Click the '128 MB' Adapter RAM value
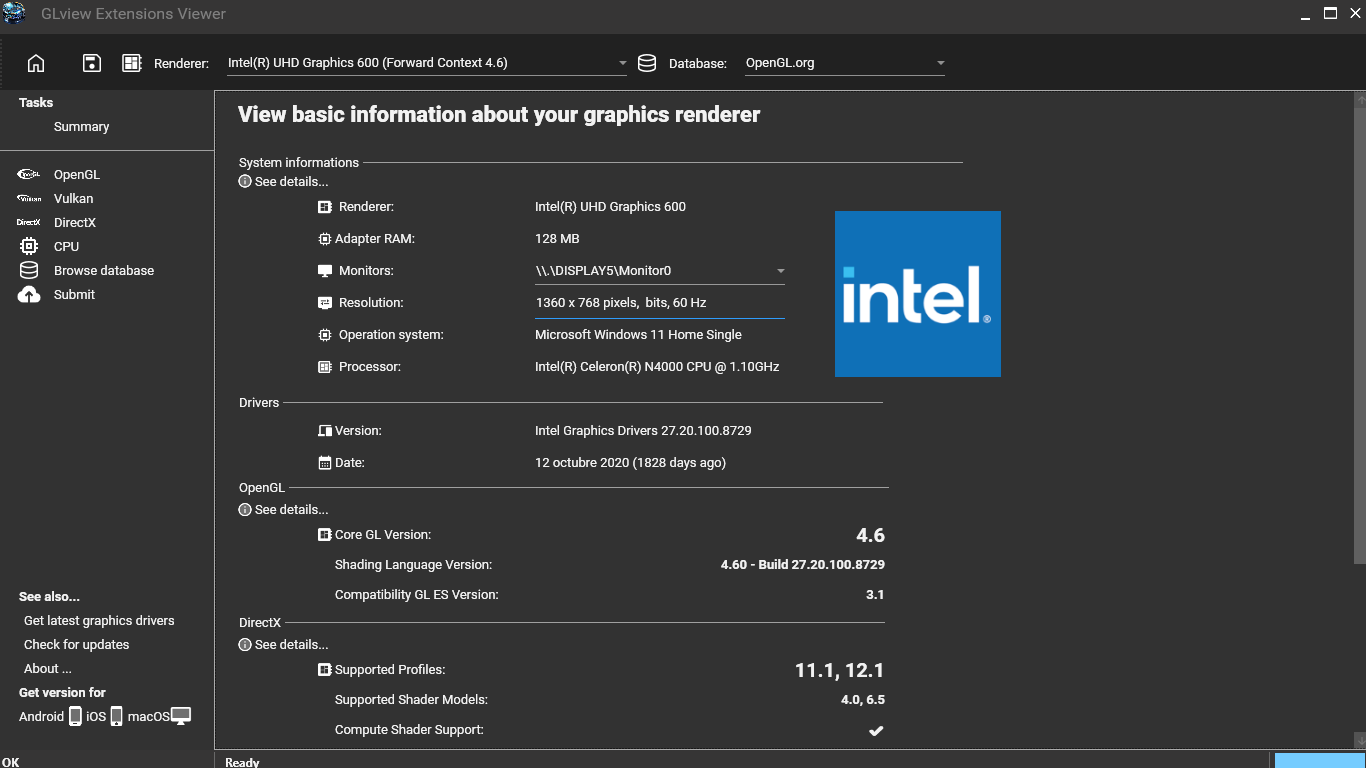The width and height of the screenshot is (1366, 768). pos(557,239)
